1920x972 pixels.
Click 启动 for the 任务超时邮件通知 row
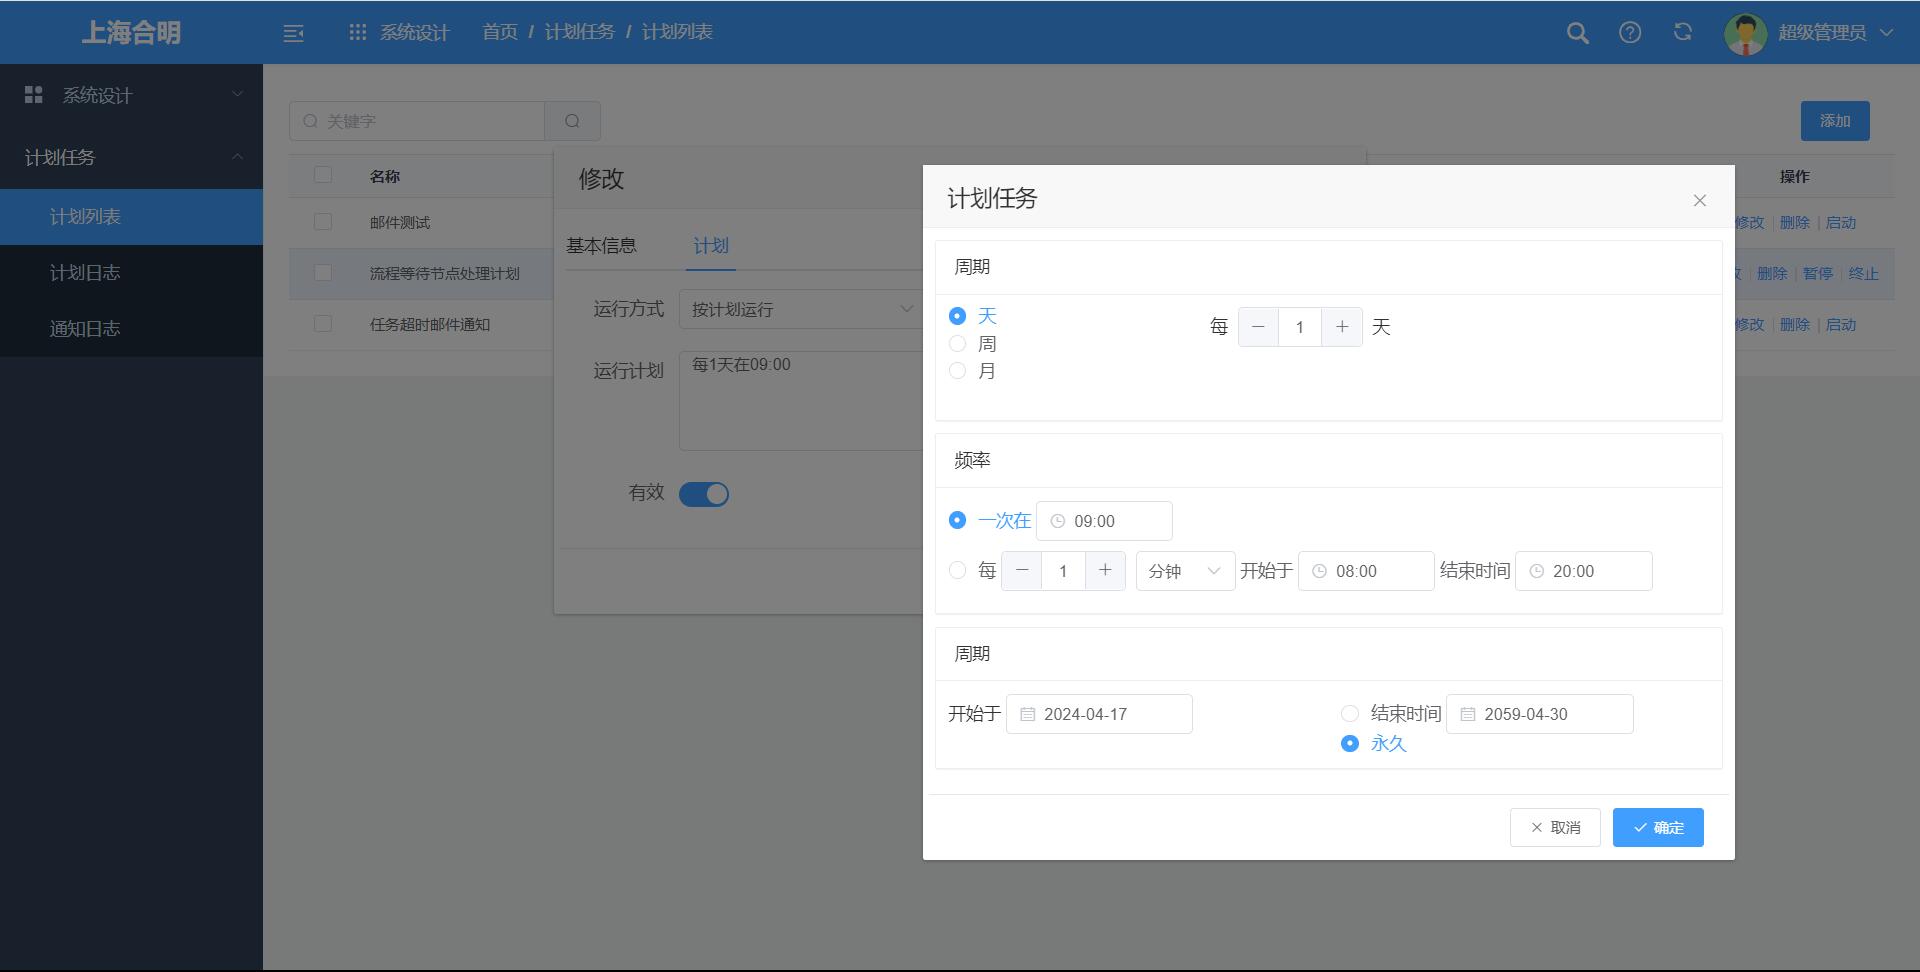[1841, 324]
